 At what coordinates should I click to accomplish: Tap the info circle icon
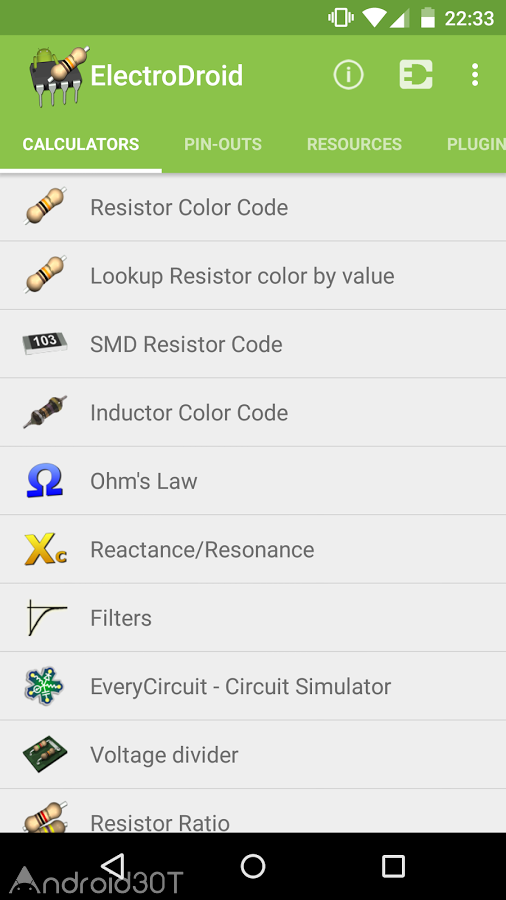tap(348, 75)
